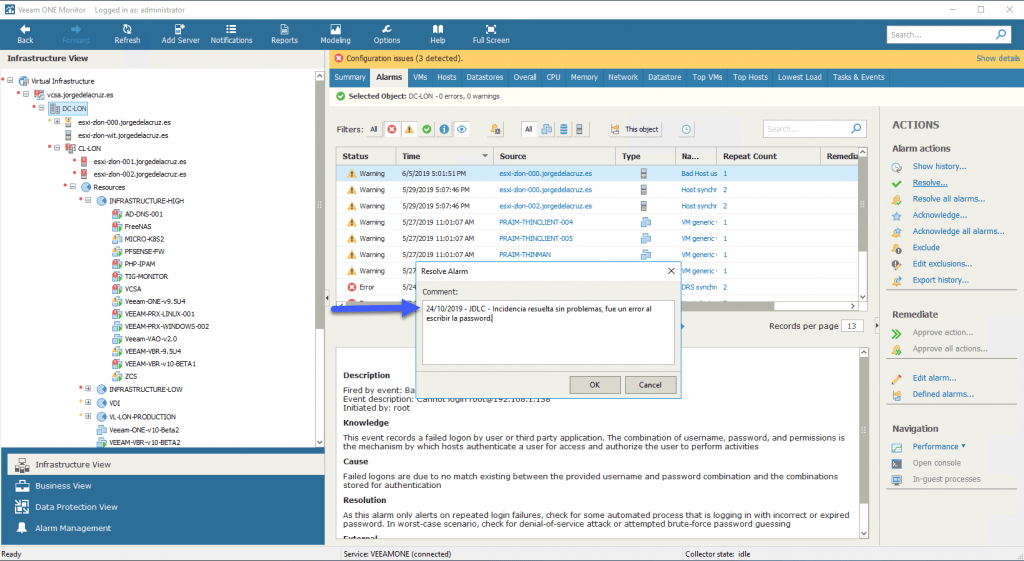Collapse the Virtual Infrastructure tree node
The image size is (1024, 561).
click(x=10, y=80)
